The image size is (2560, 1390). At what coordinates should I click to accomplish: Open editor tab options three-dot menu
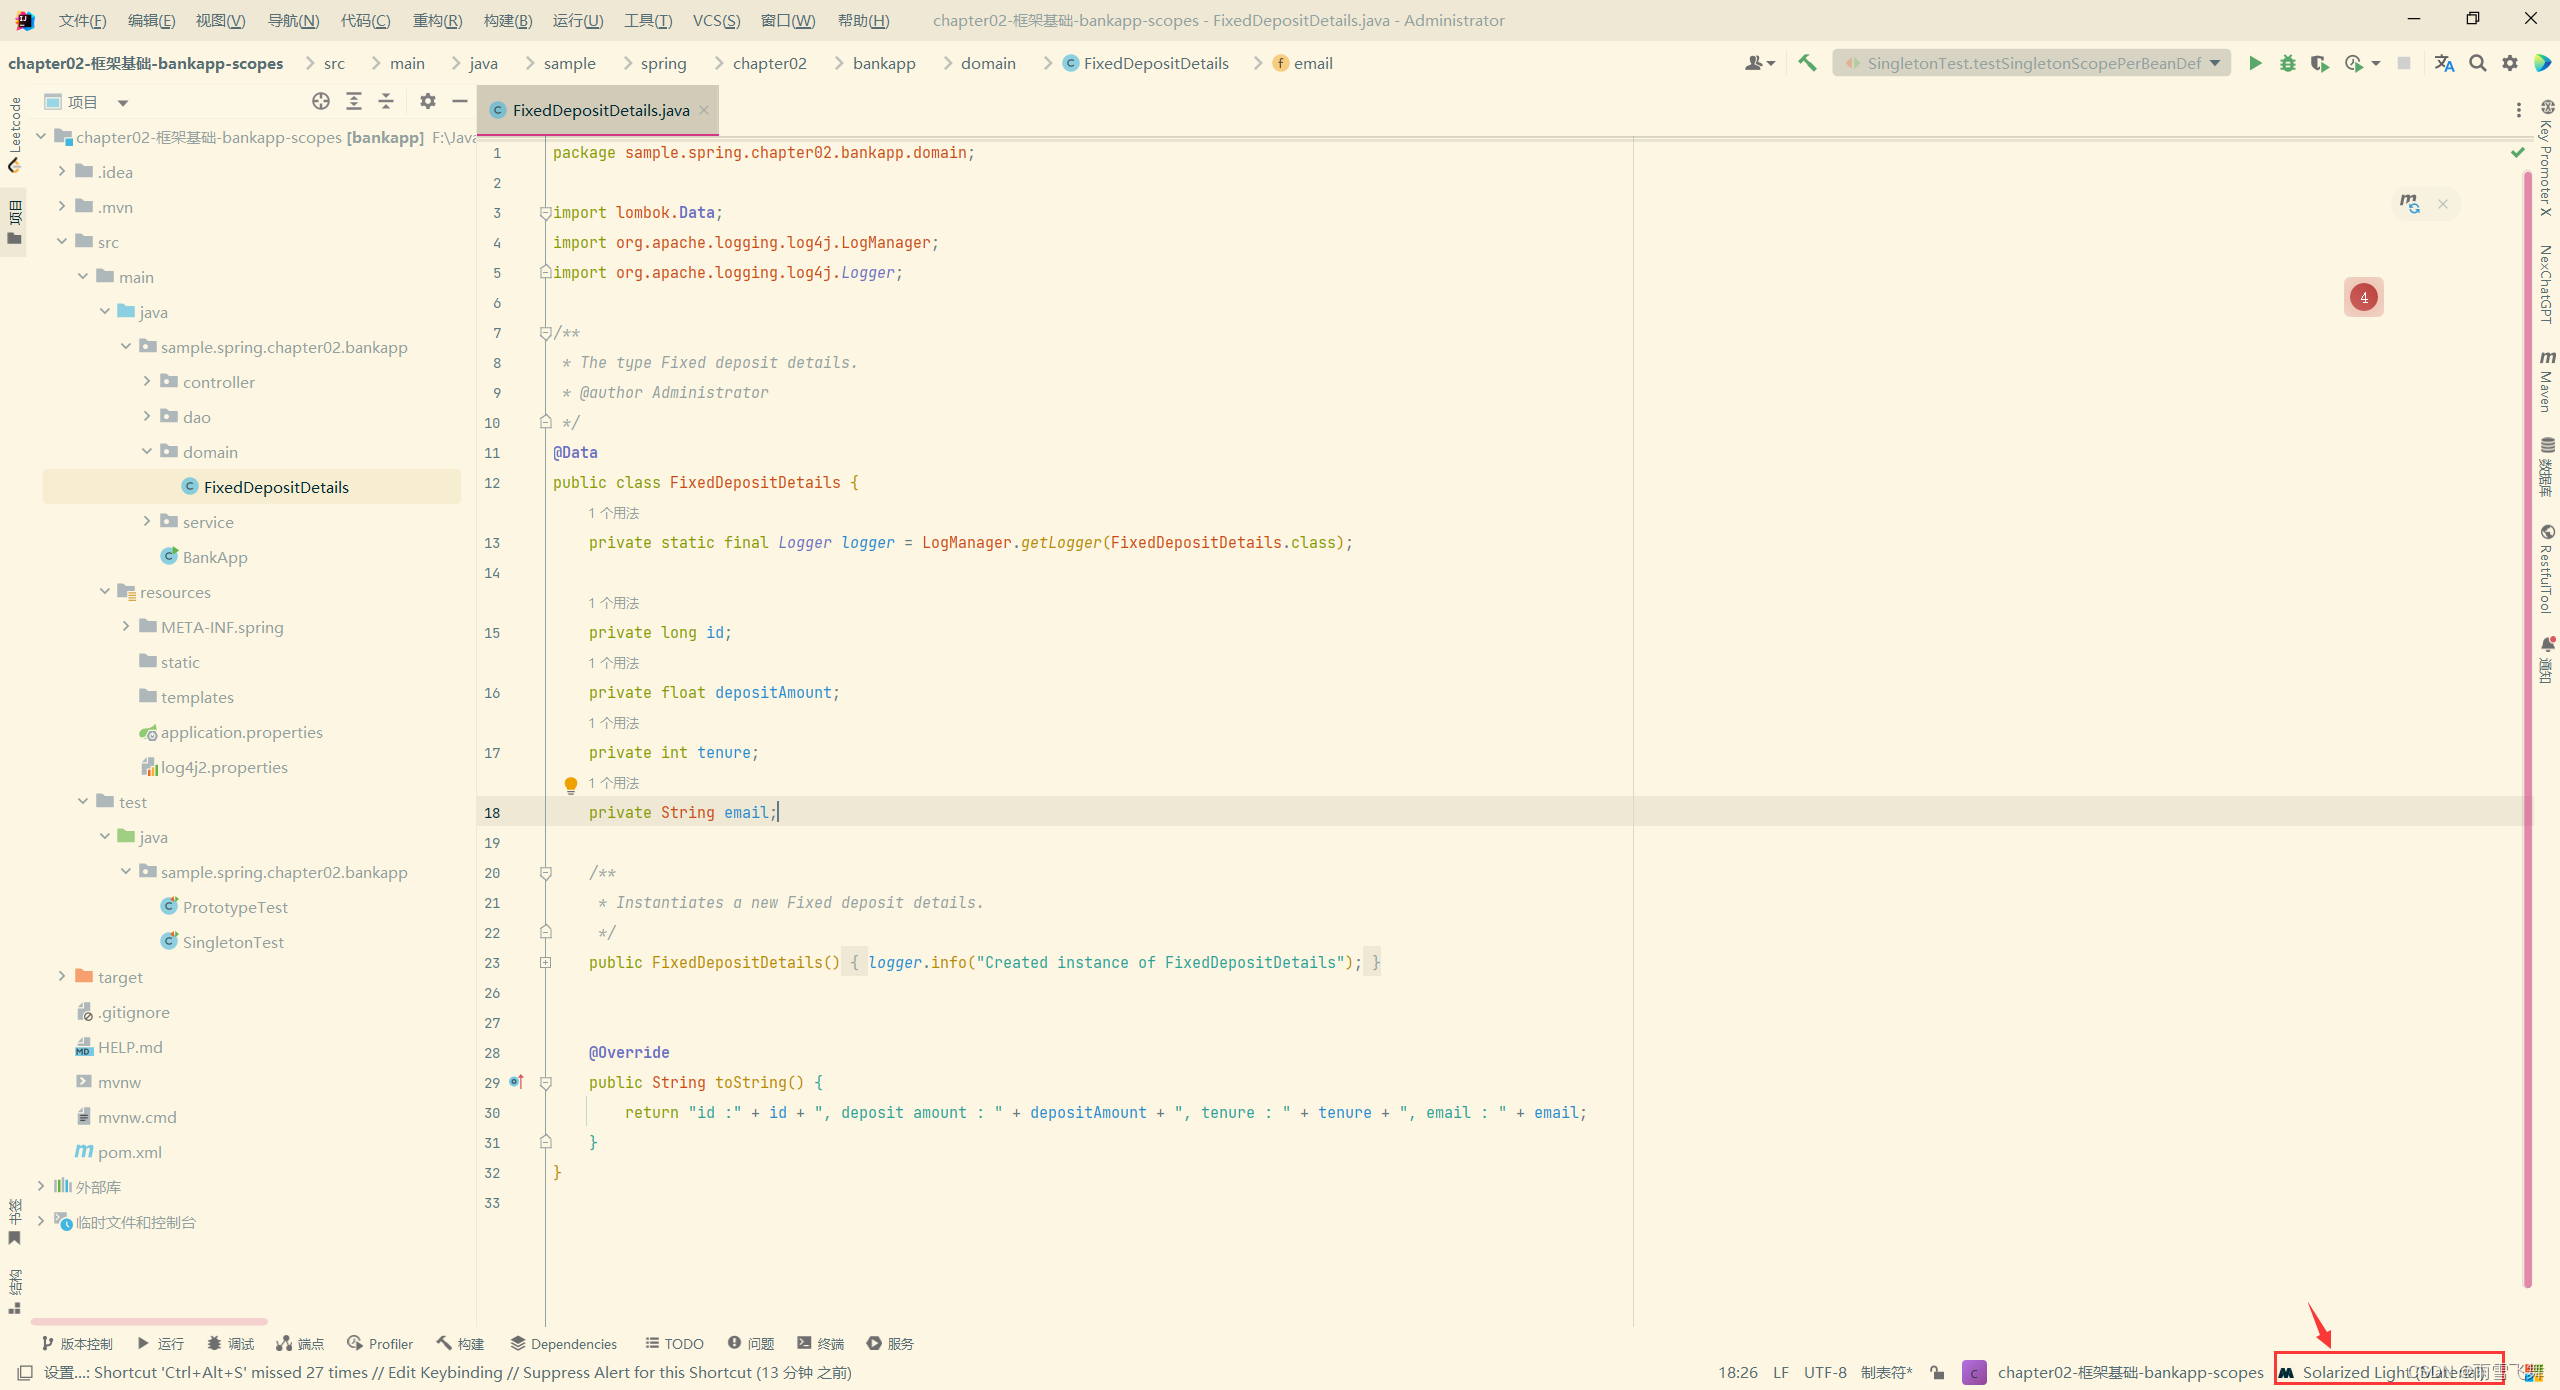[x=2519, y=110]
